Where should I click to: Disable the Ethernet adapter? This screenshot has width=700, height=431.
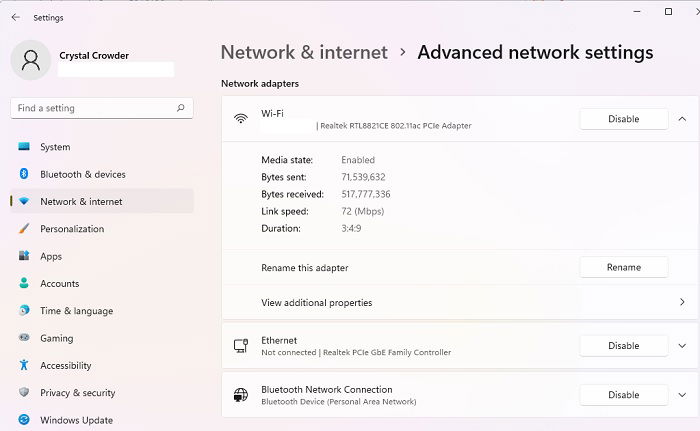(623, 346)
